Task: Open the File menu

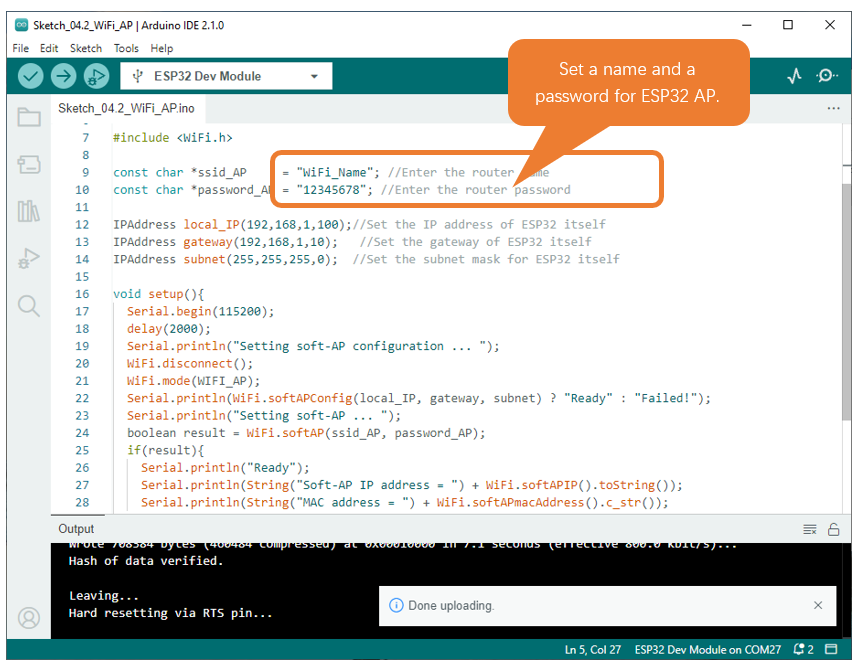Action: pyautogui.click(x=21, y=48)
